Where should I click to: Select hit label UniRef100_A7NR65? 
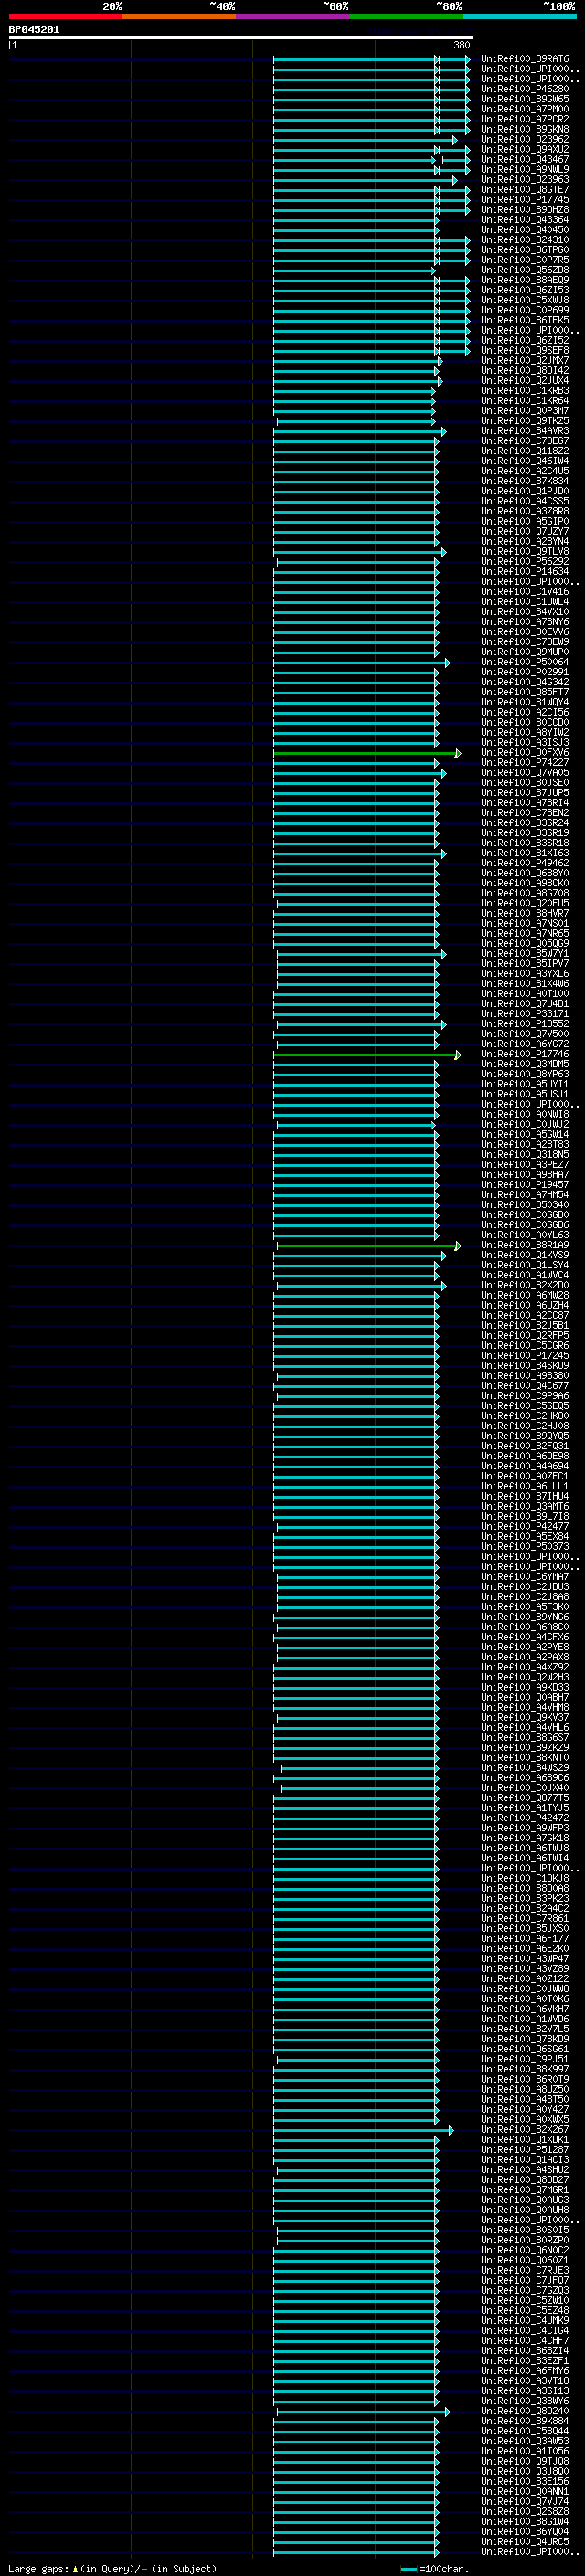[x=525, y=933]
